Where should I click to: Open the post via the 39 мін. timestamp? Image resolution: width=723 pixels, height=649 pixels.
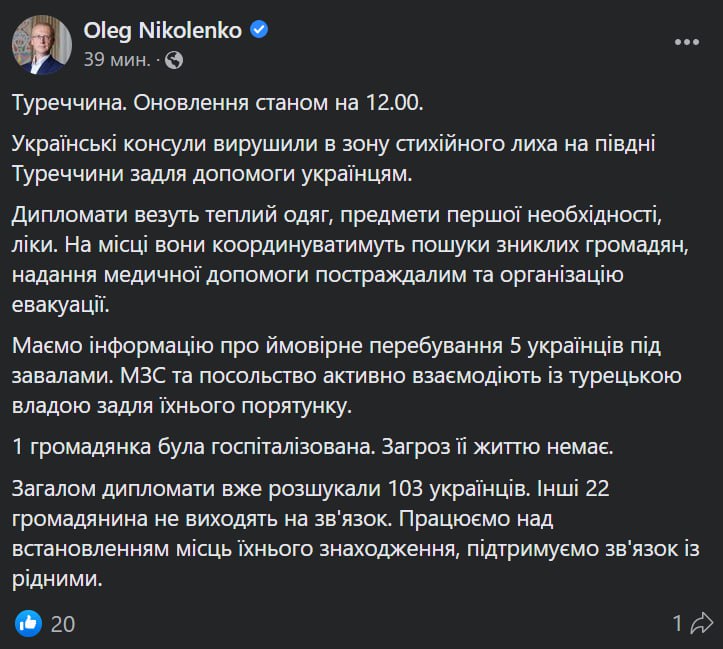coord(117,59)
